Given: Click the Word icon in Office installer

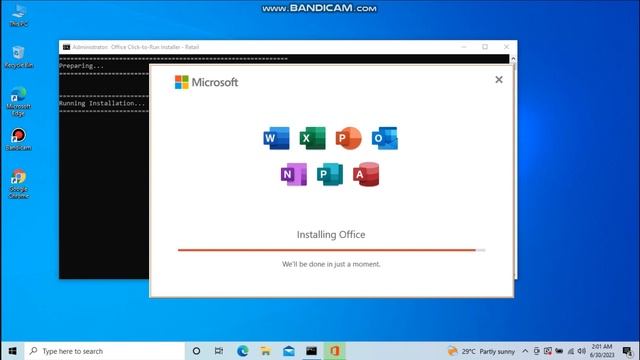Looking at the screenshot, I should 276,138.
